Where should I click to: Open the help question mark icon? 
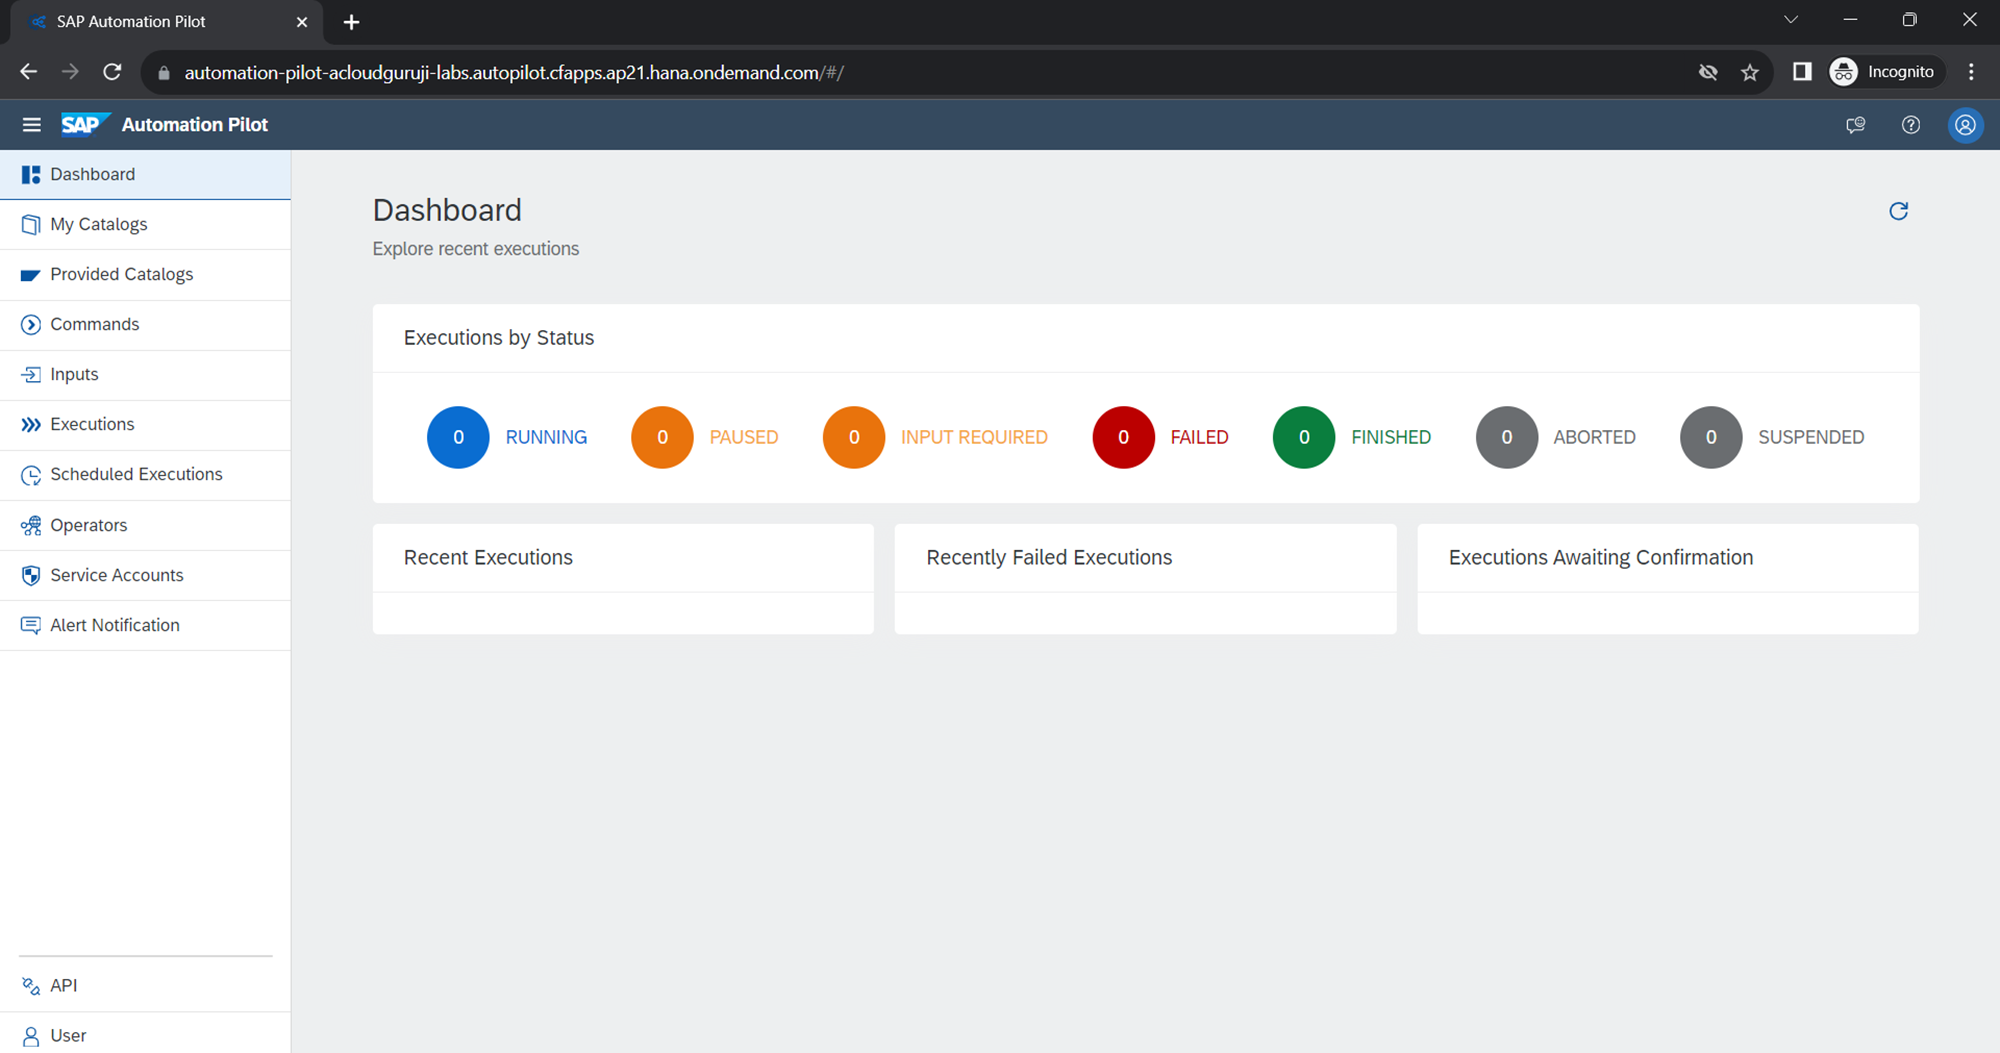[1910, 125]
